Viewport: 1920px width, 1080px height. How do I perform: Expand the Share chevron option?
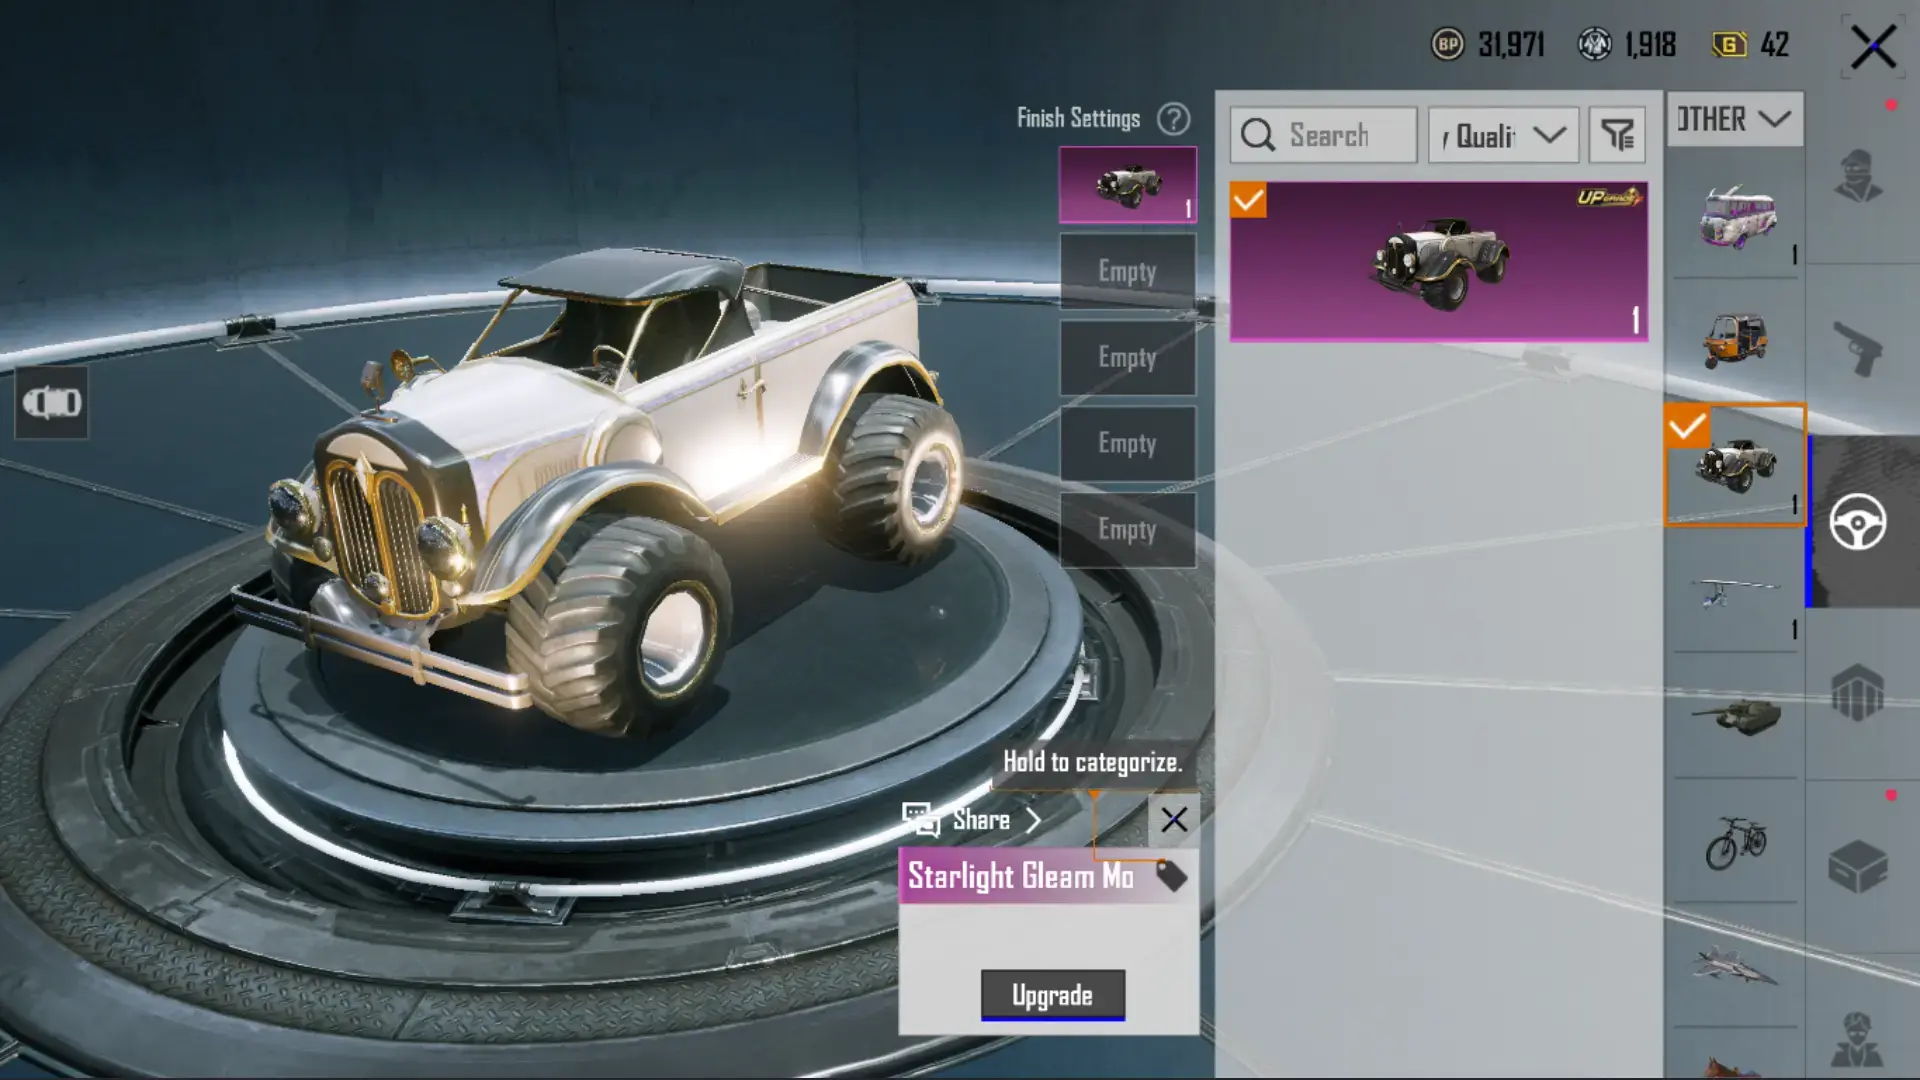1033,820
